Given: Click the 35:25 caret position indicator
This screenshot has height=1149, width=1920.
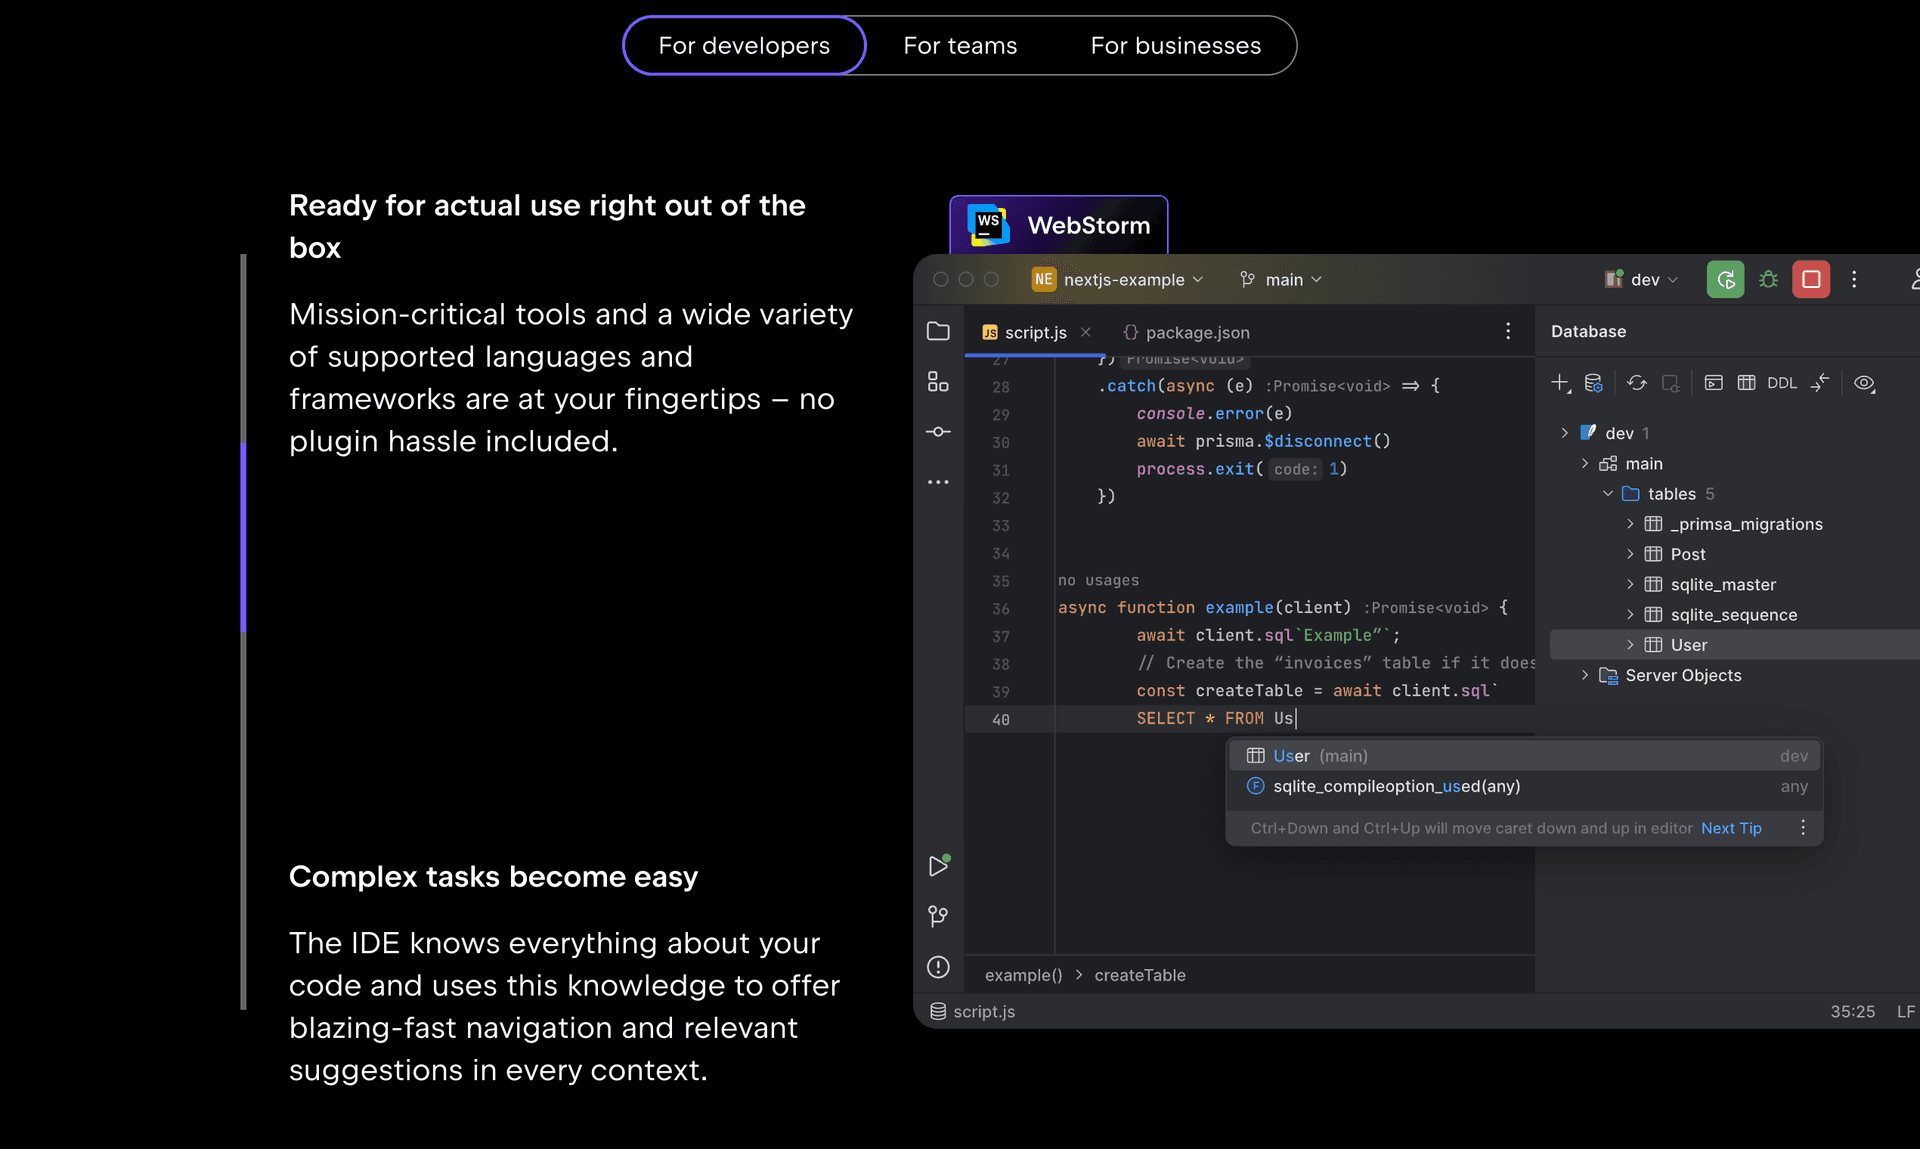Looking at the screenshot, I should coord(1852,1012).
